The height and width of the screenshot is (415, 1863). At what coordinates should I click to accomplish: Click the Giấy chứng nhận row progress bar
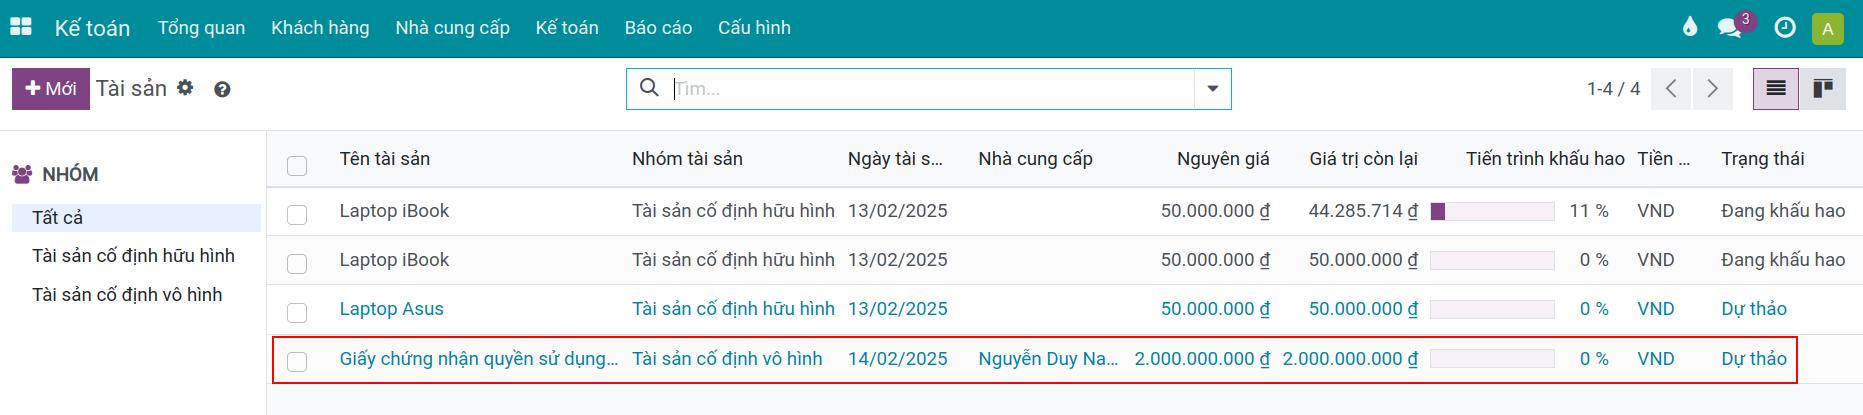(1492, 359)
